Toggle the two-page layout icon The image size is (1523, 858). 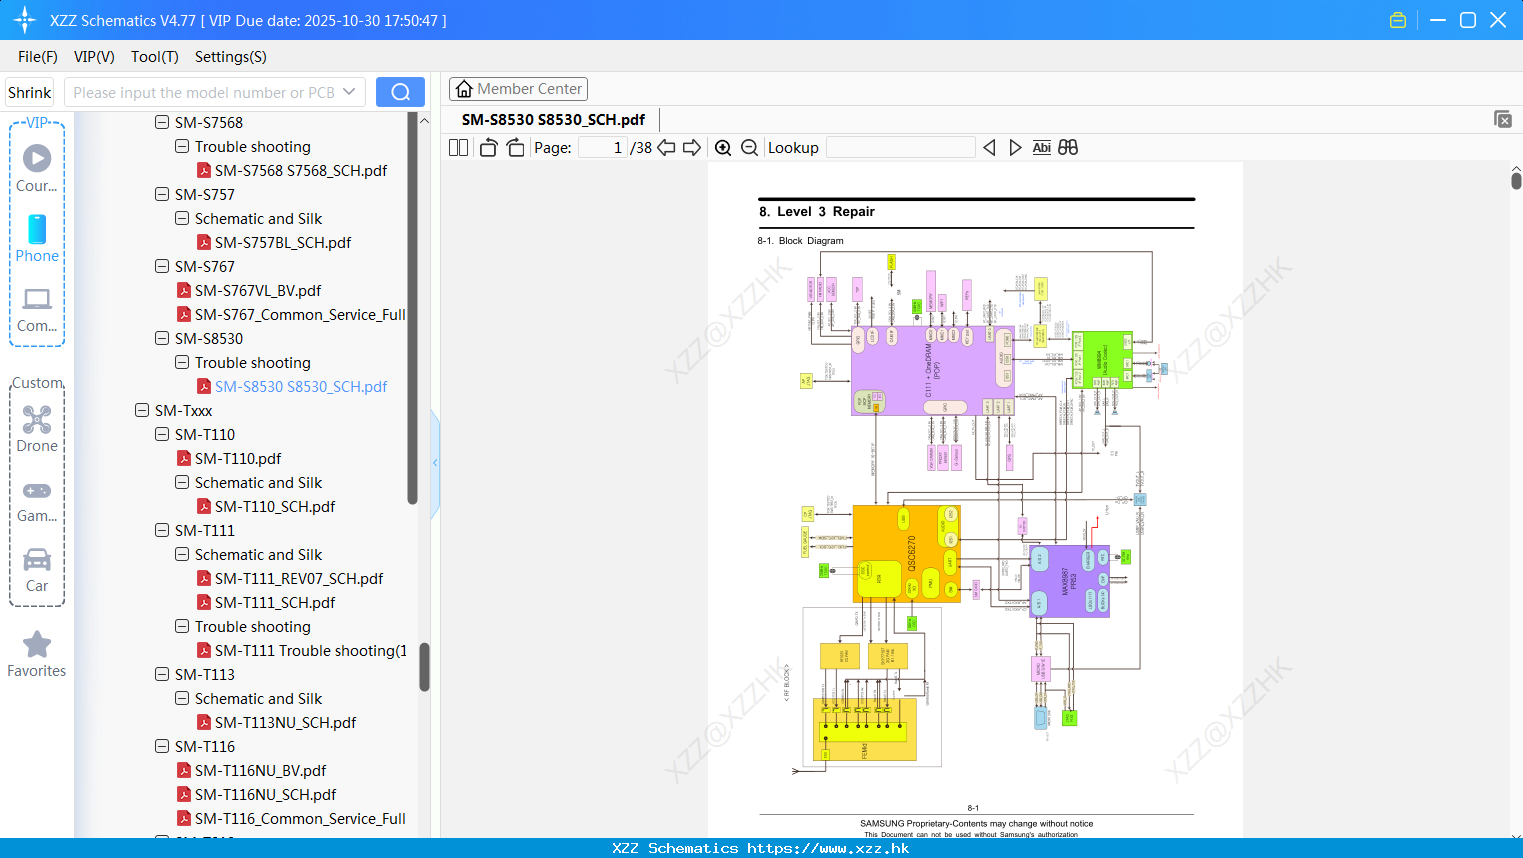pyautogui.click(x=458, y=148)
